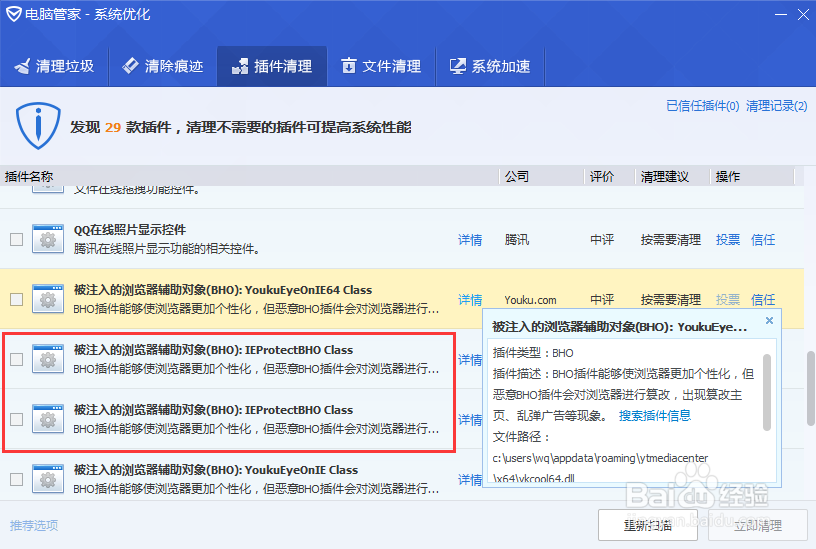Select the 插件清理 tab
Image resolution: width=816 pixels, height=549 pixels.
tap(272, 66)
